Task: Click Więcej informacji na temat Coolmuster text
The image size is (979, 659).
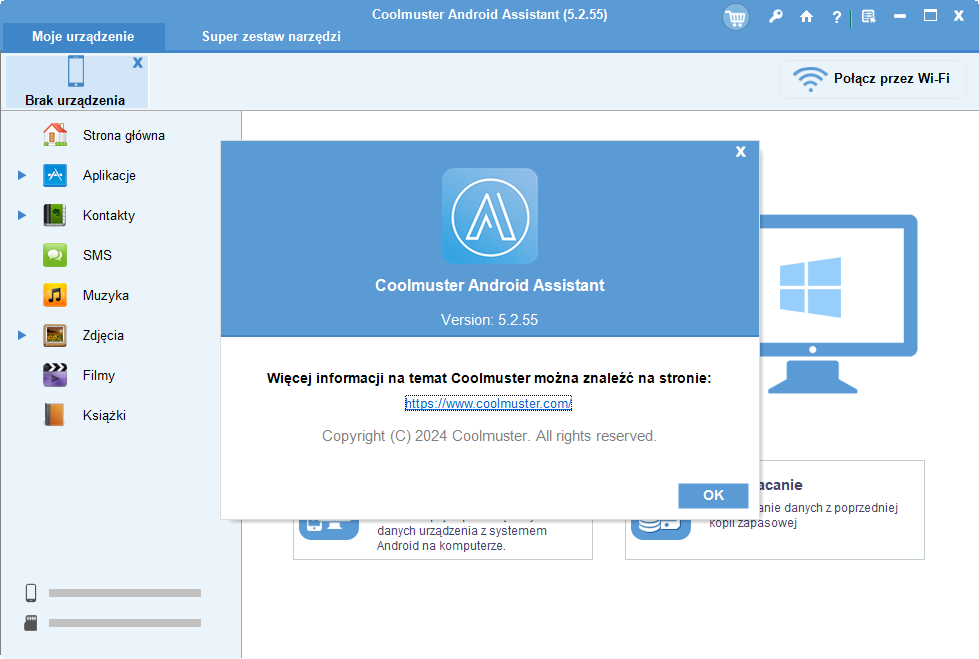Action: click(x=489, y=378)
